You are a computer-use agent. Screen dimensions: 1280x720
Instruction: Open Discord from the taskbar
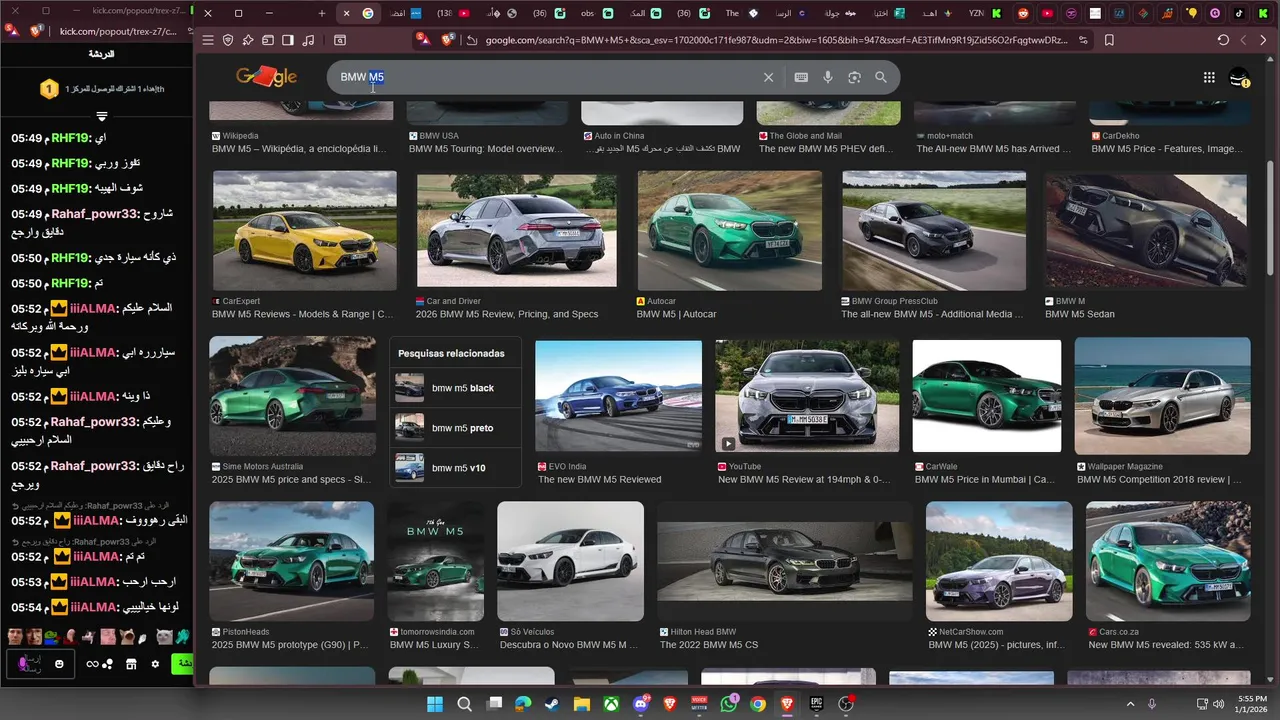641,704
